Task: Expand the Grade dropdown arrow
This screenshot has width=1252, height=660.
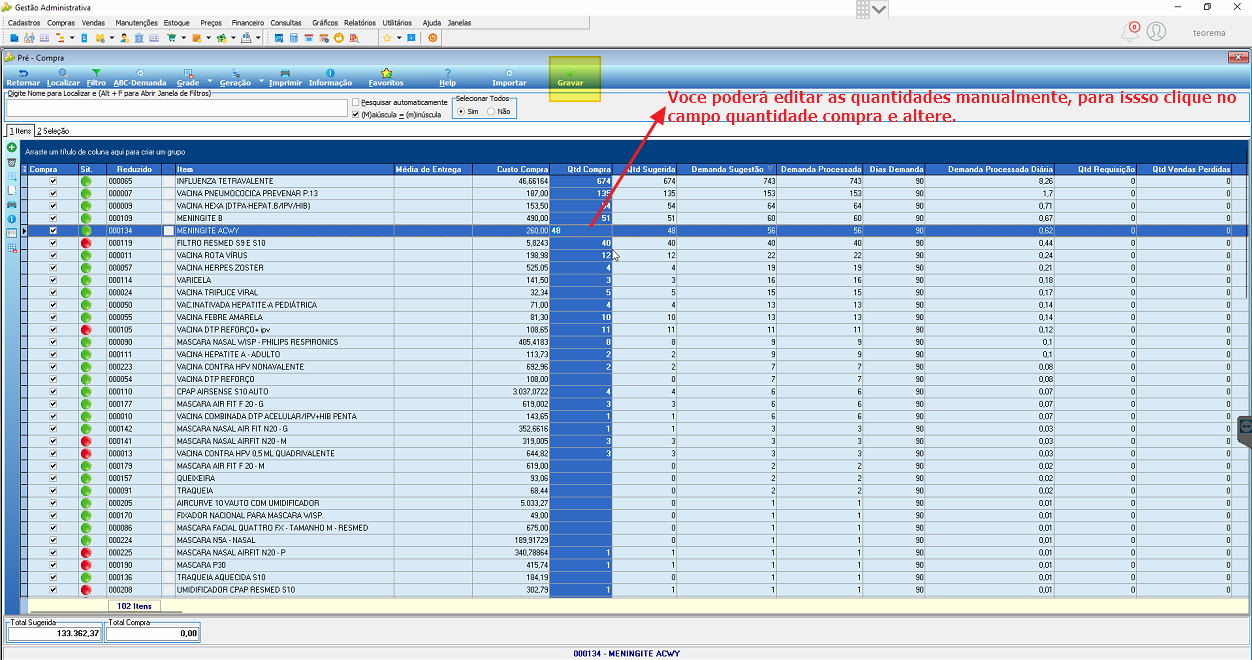Action: (x=209, y=80)
